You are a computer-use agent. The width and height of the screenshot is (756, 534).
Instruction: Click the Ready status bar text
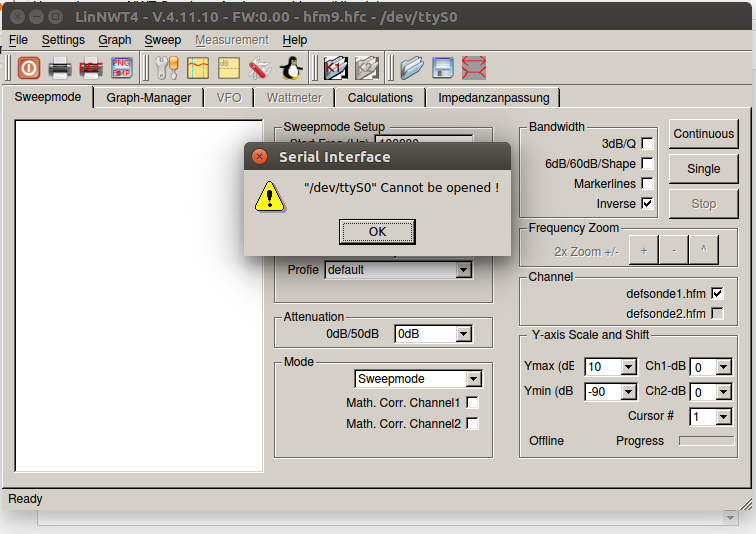point(25,499)
